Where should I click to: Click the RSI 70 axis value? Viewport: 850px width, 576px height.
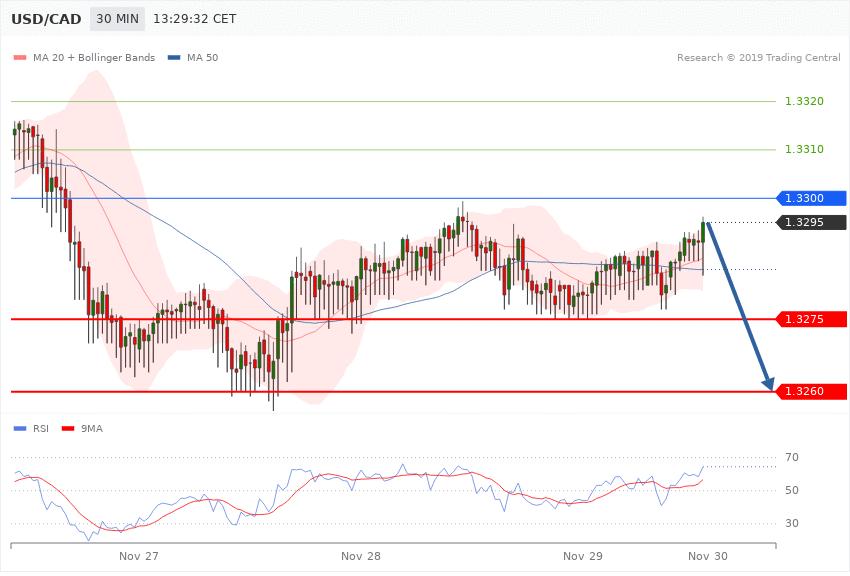click(x=792, y=457)
